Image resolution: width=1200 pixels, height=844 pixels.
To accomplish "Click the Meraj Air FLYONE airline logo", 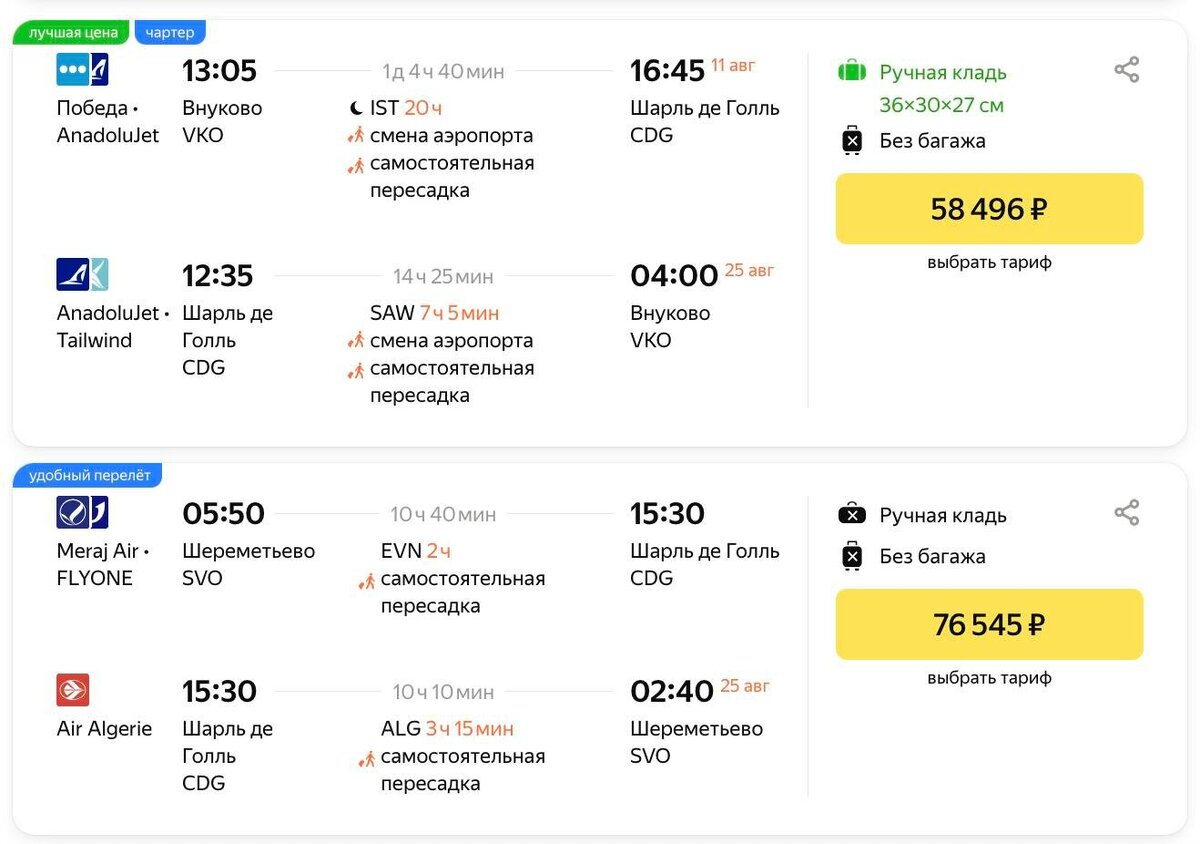I will click(x=82, y=512).
